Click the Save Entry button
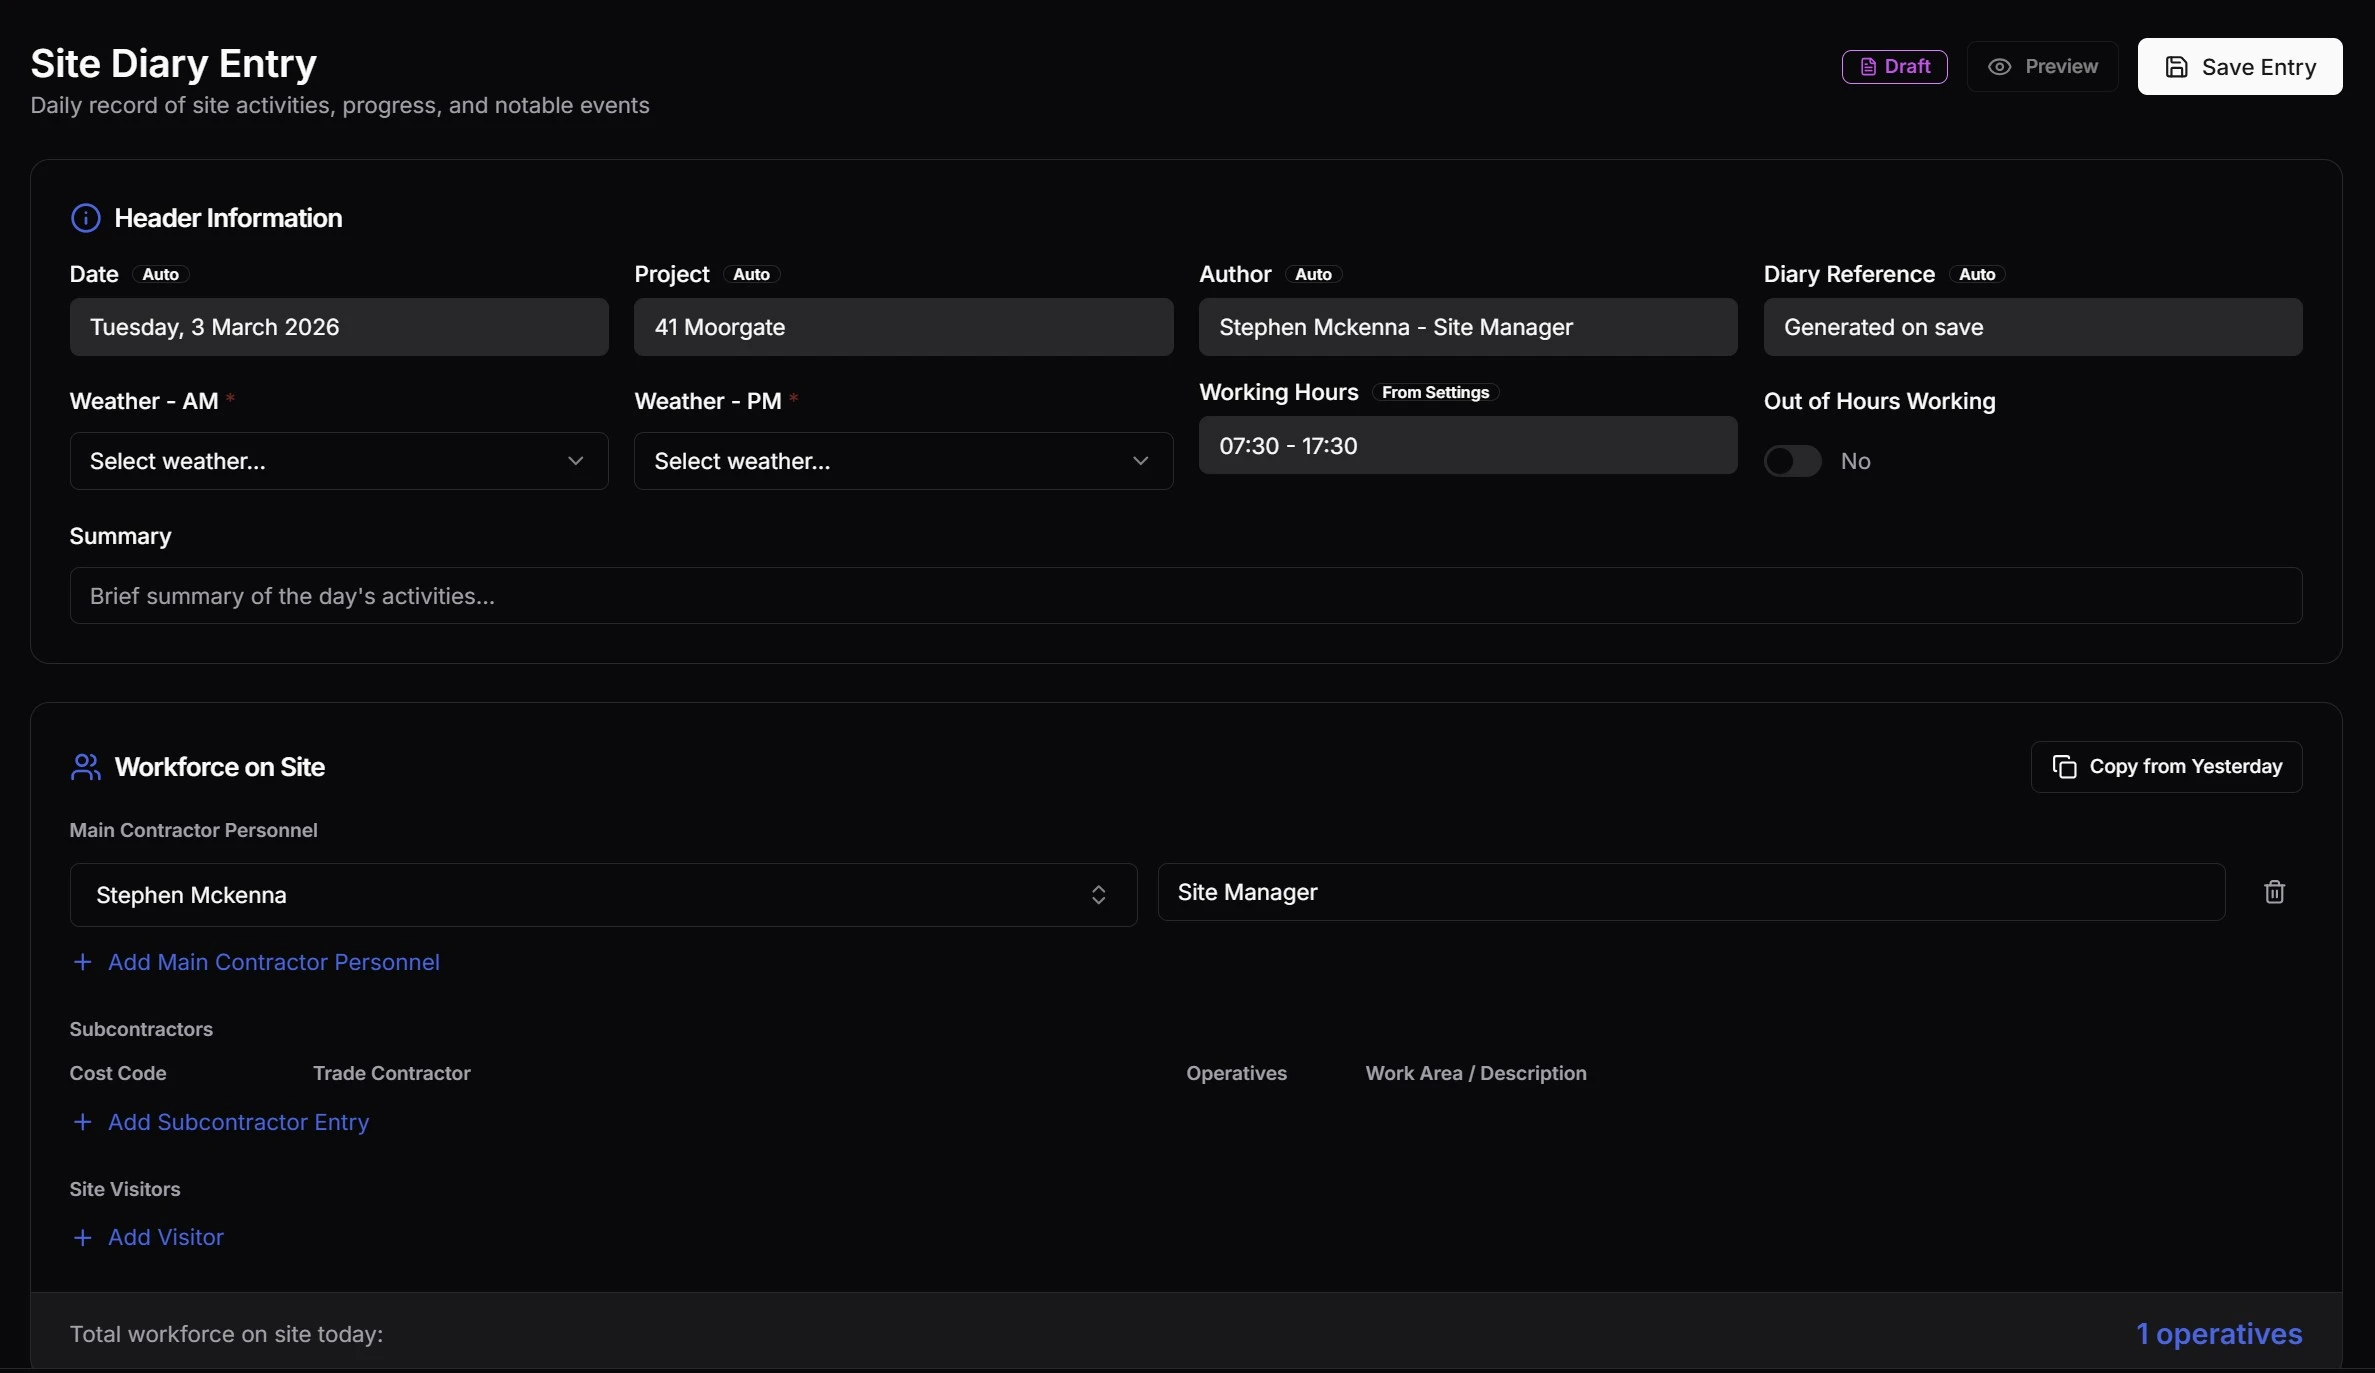This screenshot has height=1373, width=2375. [x=2240, y=67]
